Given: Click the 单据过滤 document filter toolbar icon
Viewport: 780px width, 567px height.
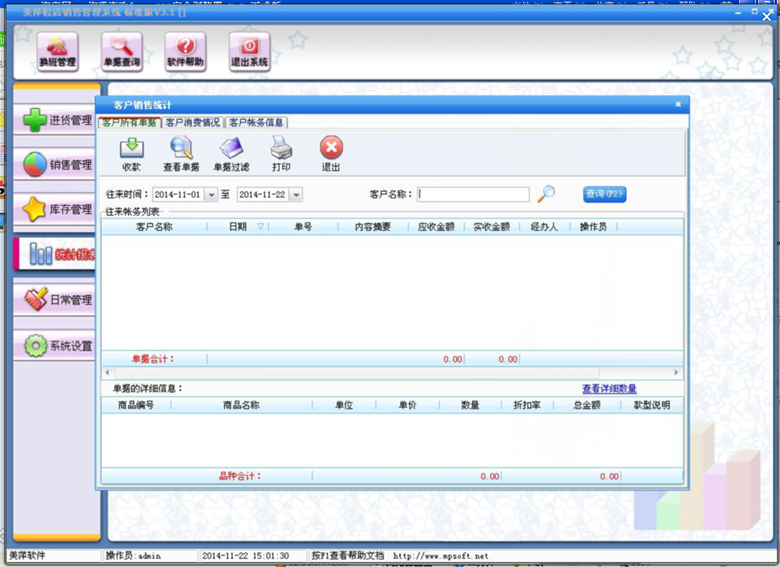Looking at the screenshot, I should [231, 155].
